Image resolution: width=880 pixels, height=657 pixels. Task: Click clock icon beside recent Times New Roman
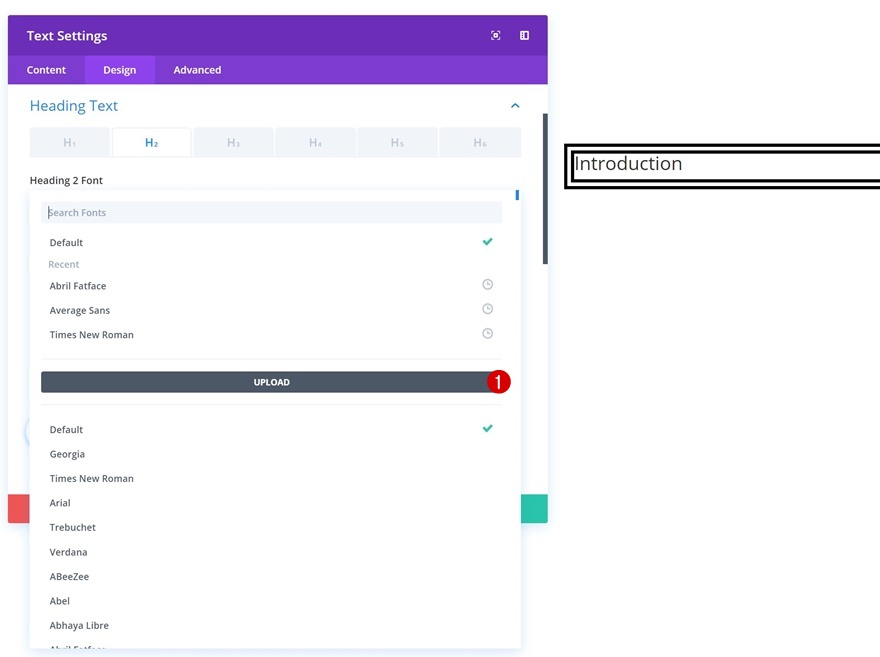488,333
